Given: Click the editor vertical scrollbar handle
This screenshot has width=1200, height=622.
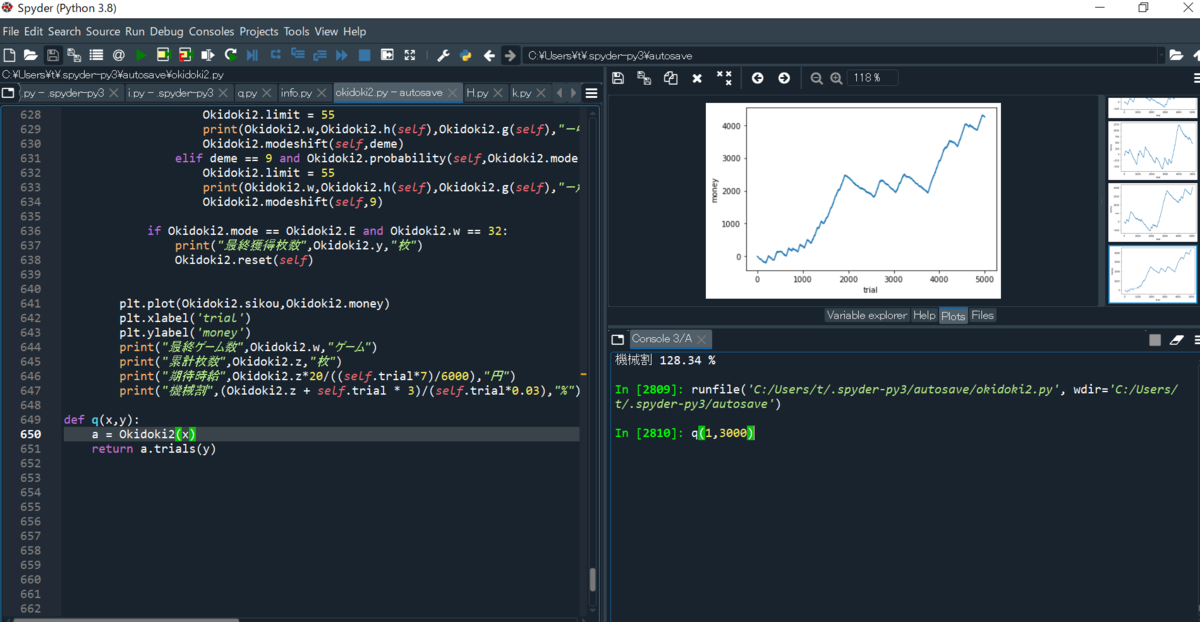Looking at the screenshot, I should (x=593, y=580).
